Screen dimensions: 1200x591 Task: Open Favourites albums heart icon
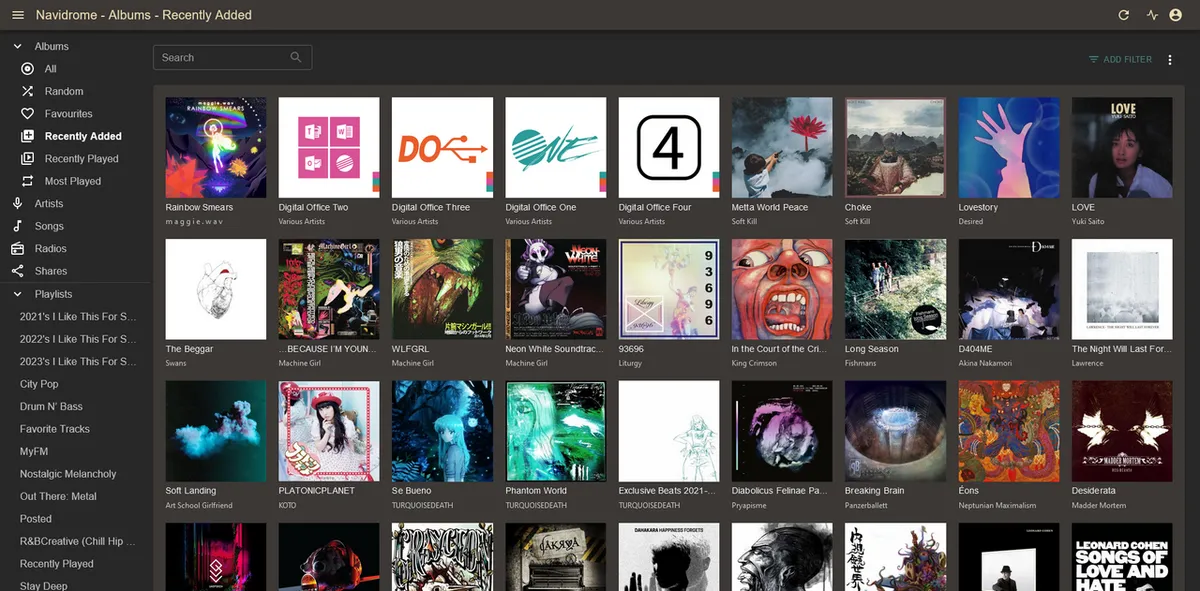click(28, 114)
